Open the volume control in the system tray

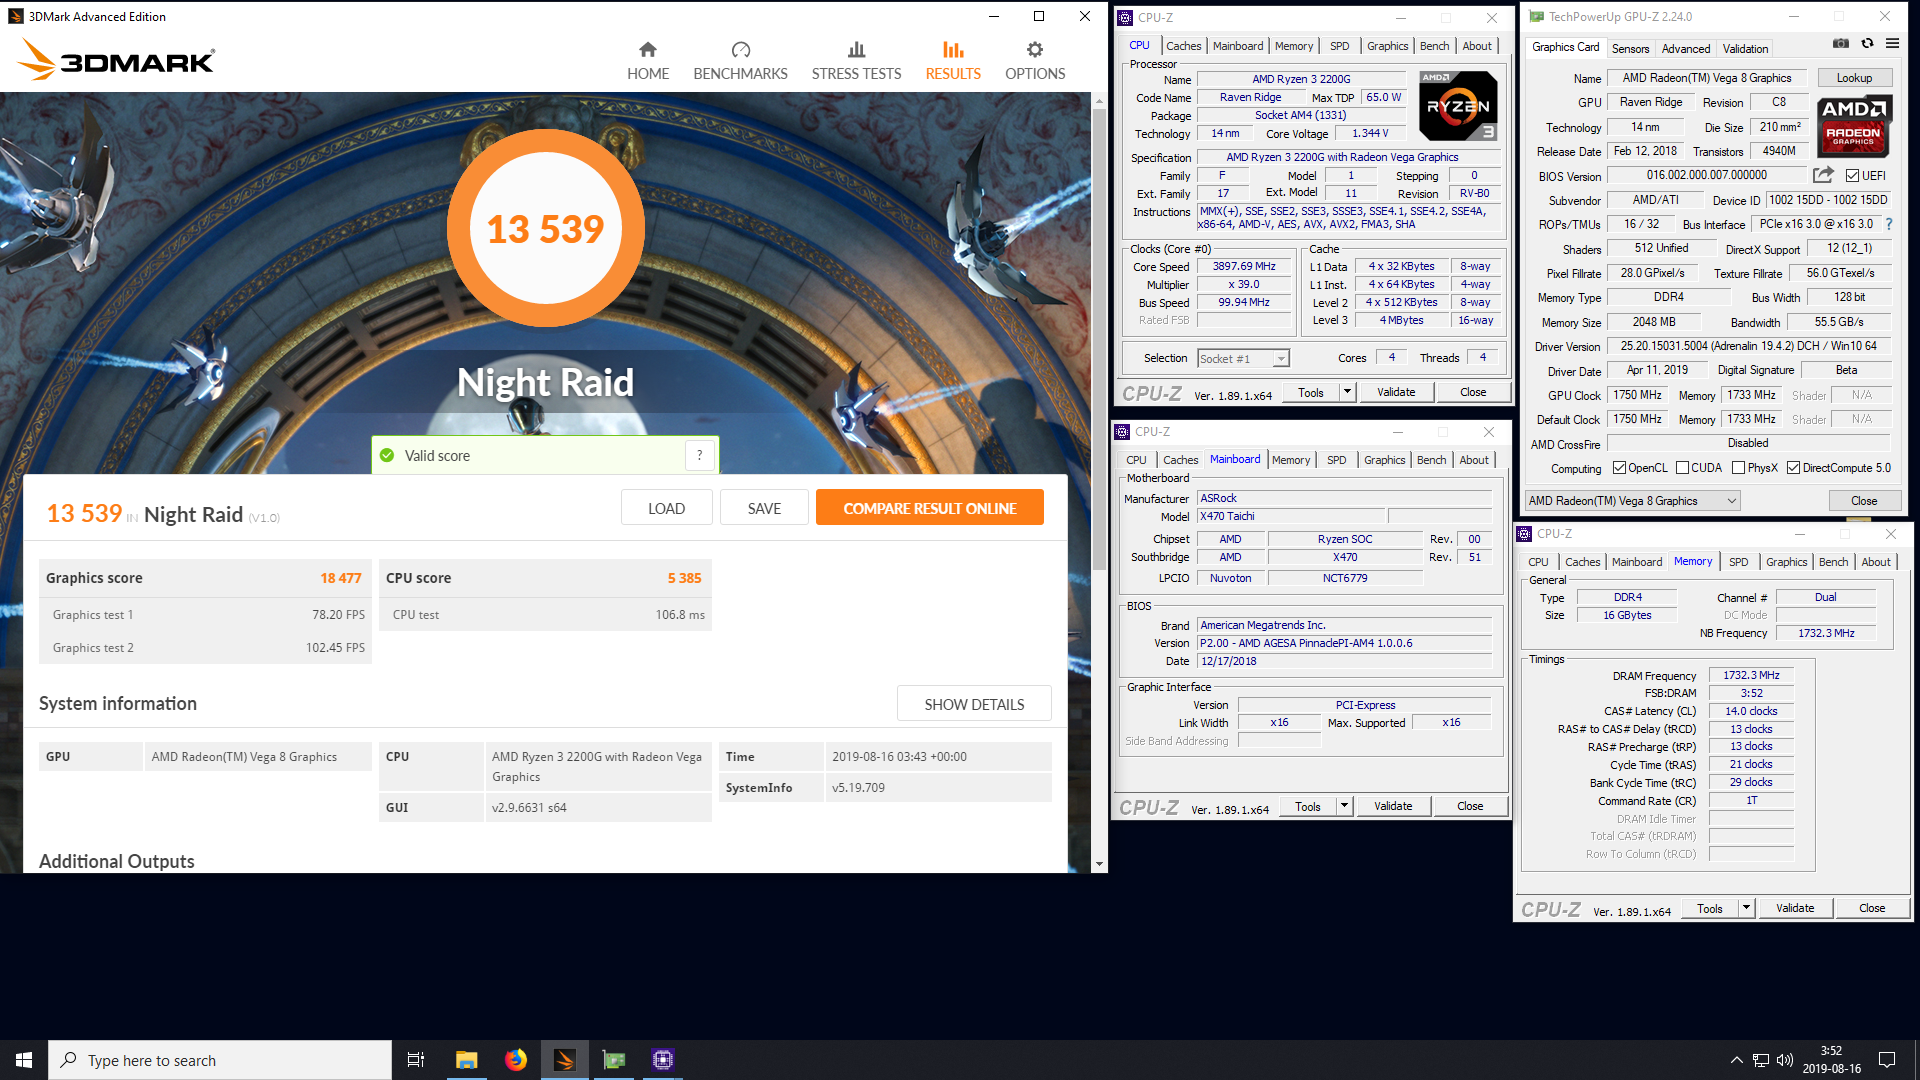[1785, 1060]
